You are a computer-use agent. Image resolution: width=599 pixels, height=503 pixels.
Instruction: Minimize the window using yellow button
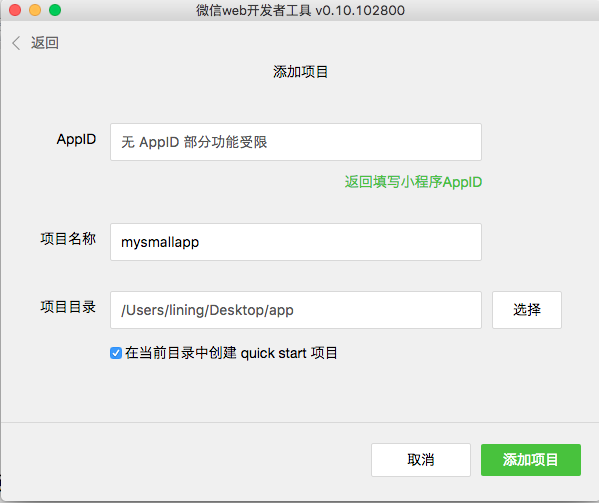35,10
